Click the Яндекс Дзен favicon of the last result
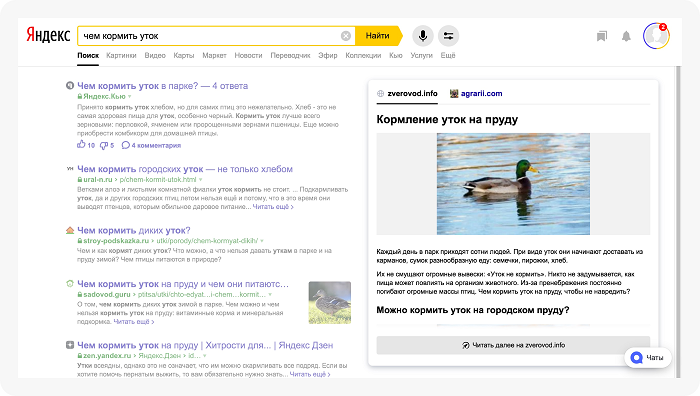 [x=70, y=345]
